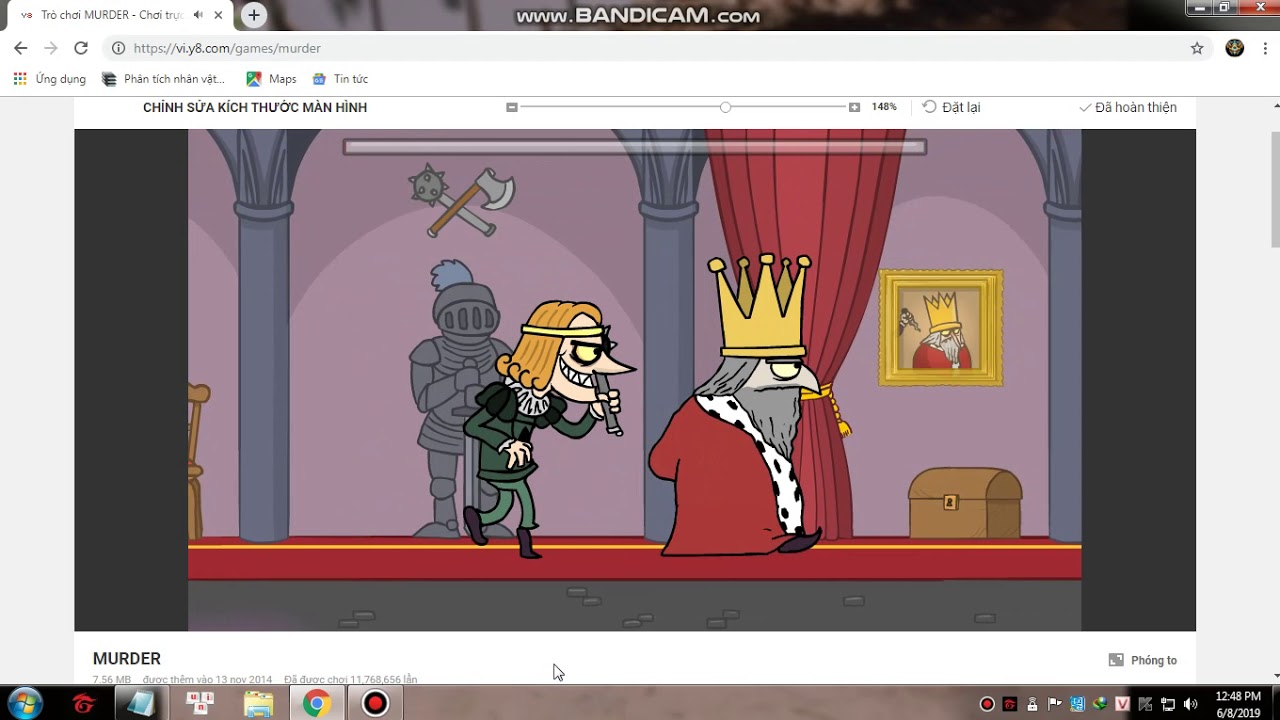
Task: Click Bandicam record icon in system tray
Action: point(987,704)
